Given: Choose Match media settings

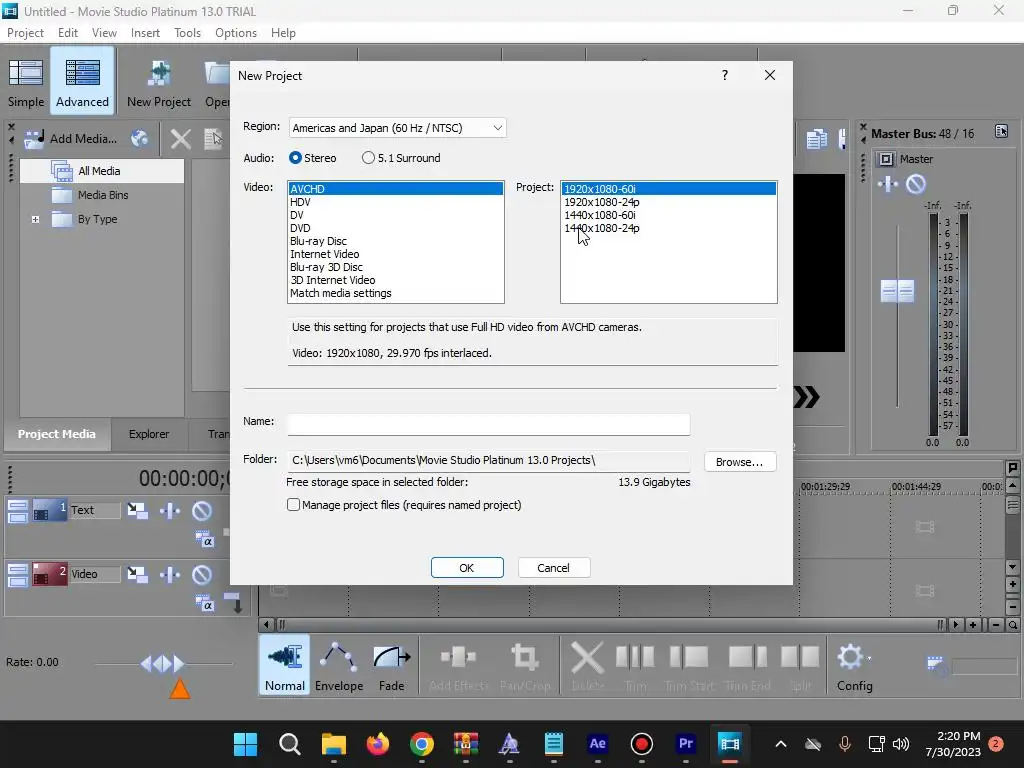Looking at the screenshot, I should [x=396, y=293].
